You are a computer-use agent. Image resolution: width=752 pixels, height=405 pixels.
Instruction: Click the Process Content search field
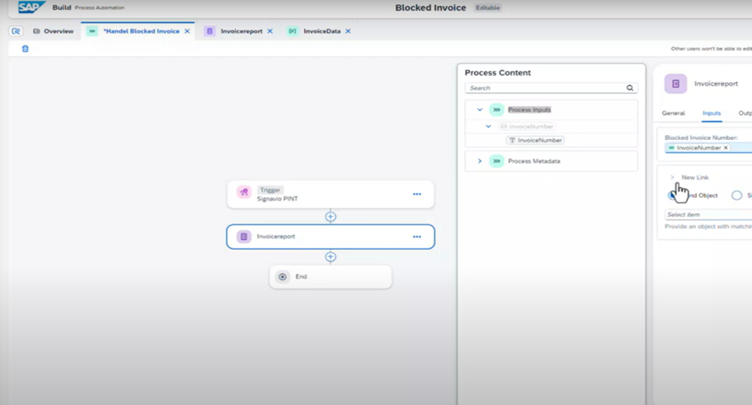tap(545, 88)
